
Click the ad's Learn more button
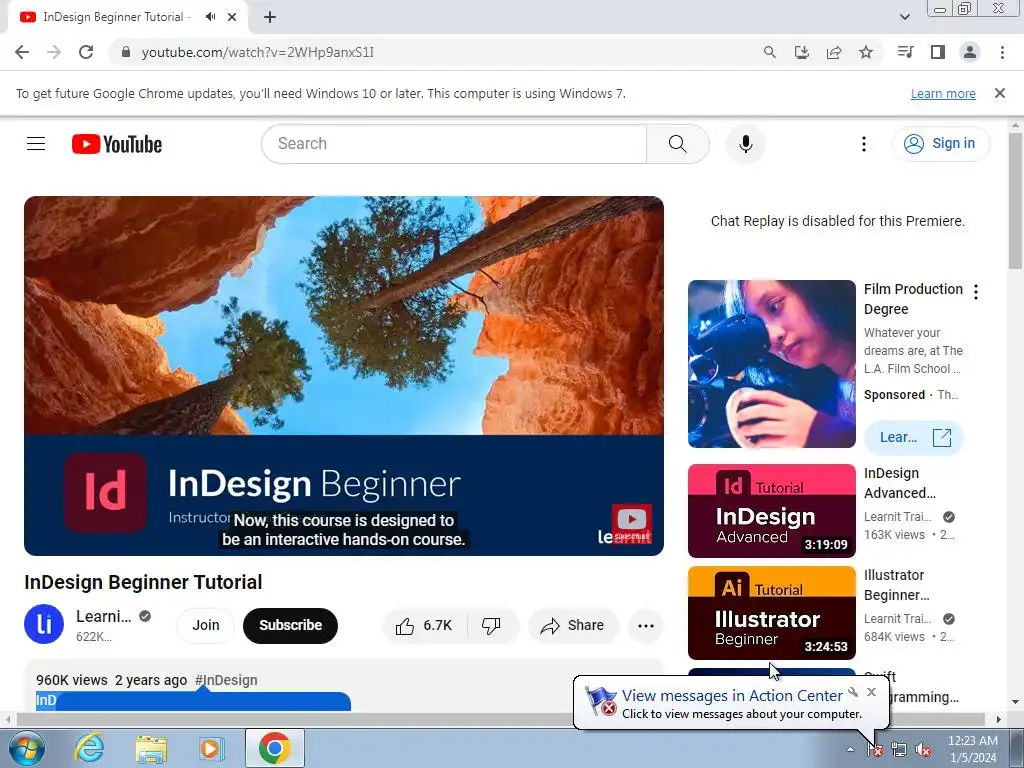[x=914, y=438]
